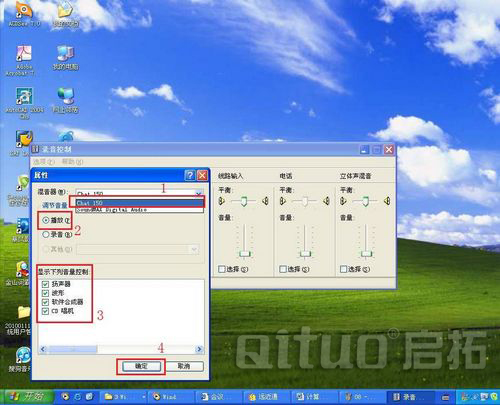Screen dimensions: 500x405
Task: Check 选择 under 线路输入 column
Action: pyautogui.click(x=222, y=269)
